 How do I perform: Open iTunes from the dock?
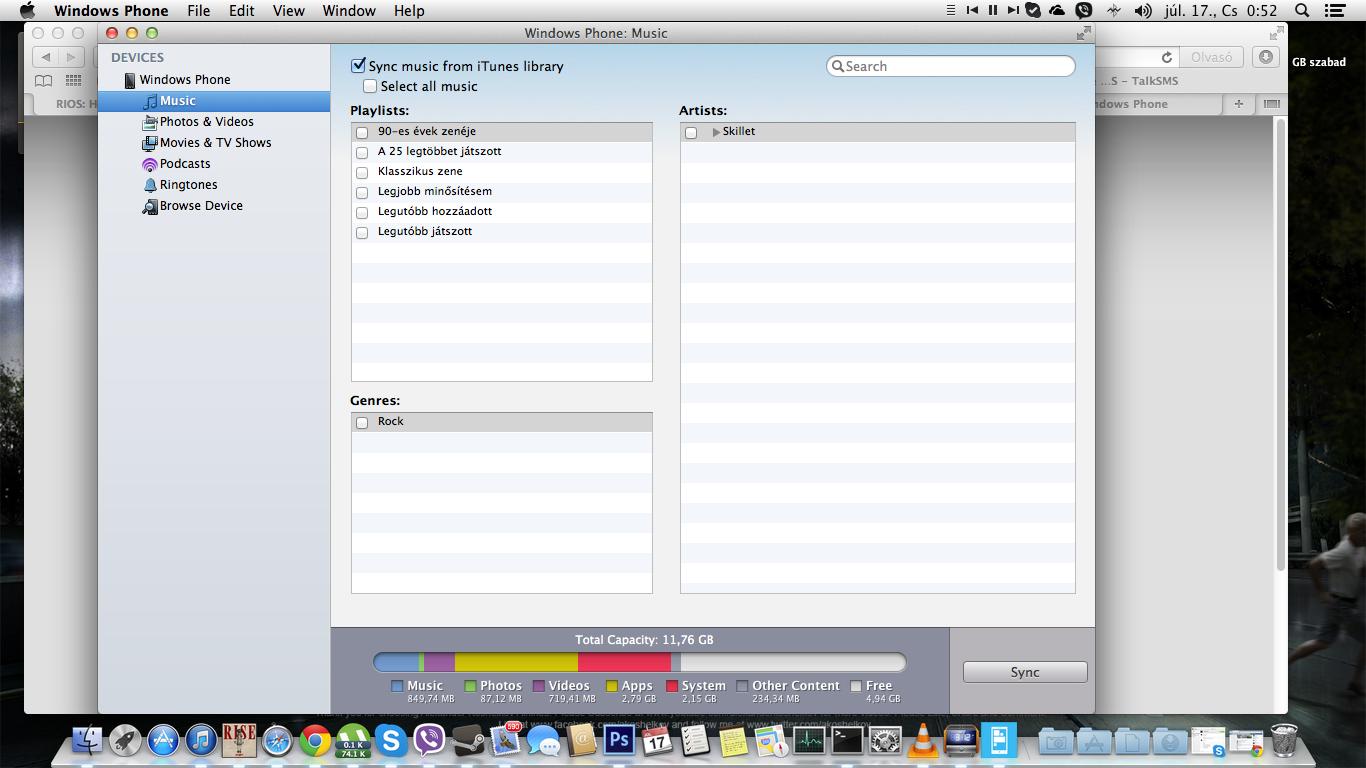(201, 740)
